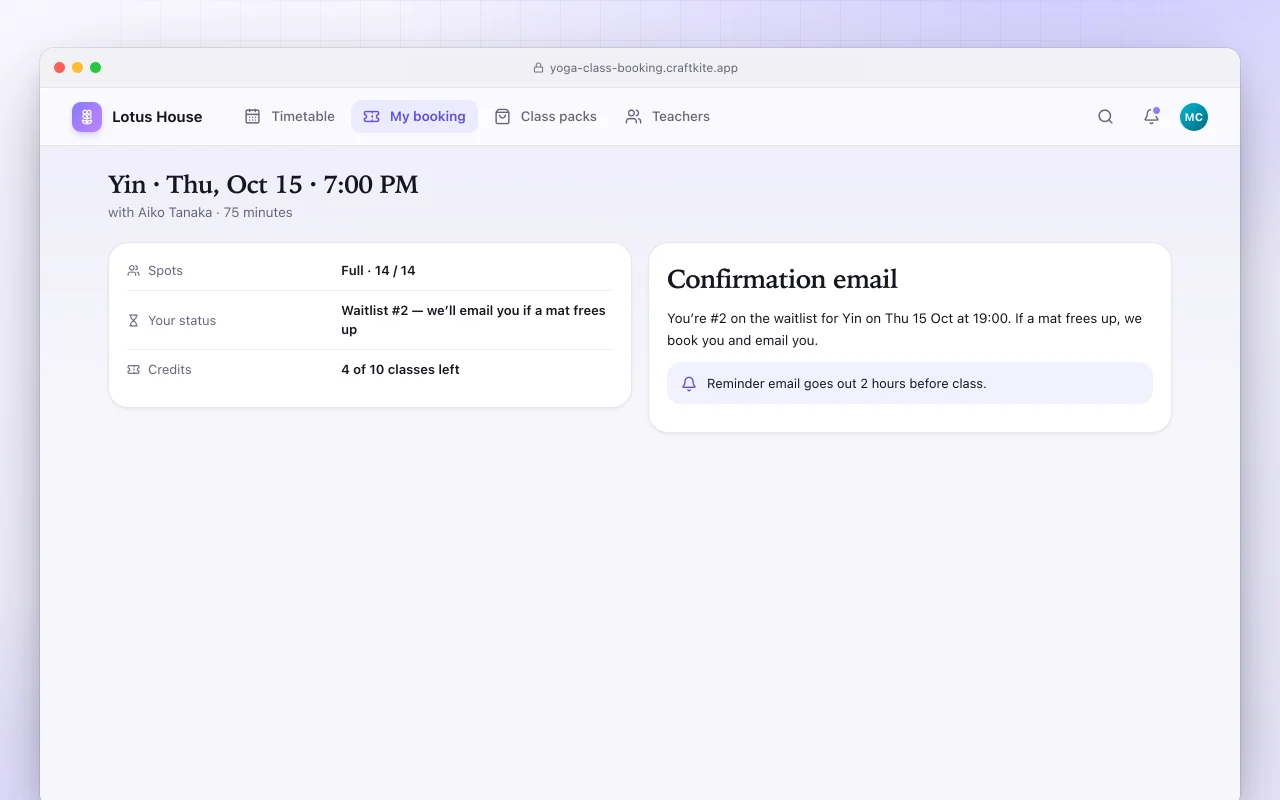
Task: Click the Lotus House logo icon
Action: (x=87, y=117)
